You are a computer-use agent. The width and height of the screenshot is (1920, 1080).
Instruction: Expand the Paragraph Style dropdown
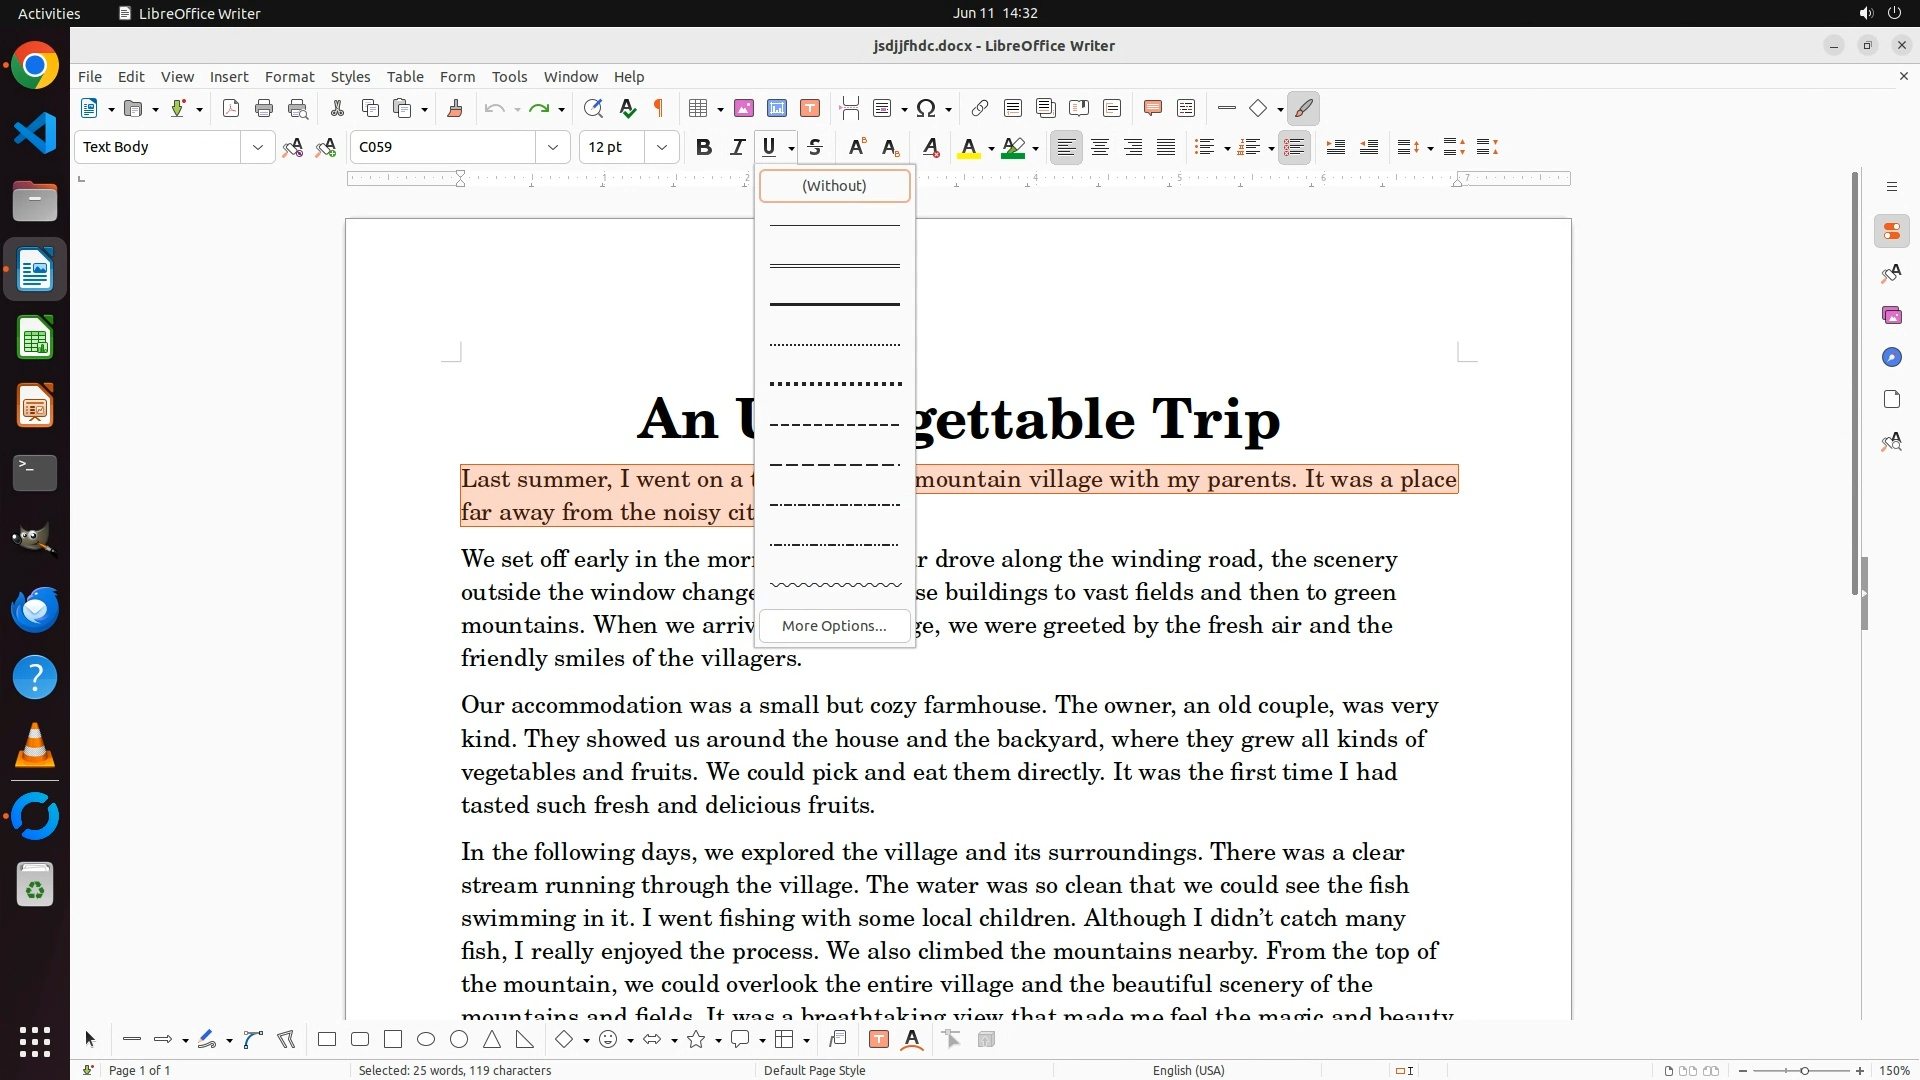coord(258,148)
